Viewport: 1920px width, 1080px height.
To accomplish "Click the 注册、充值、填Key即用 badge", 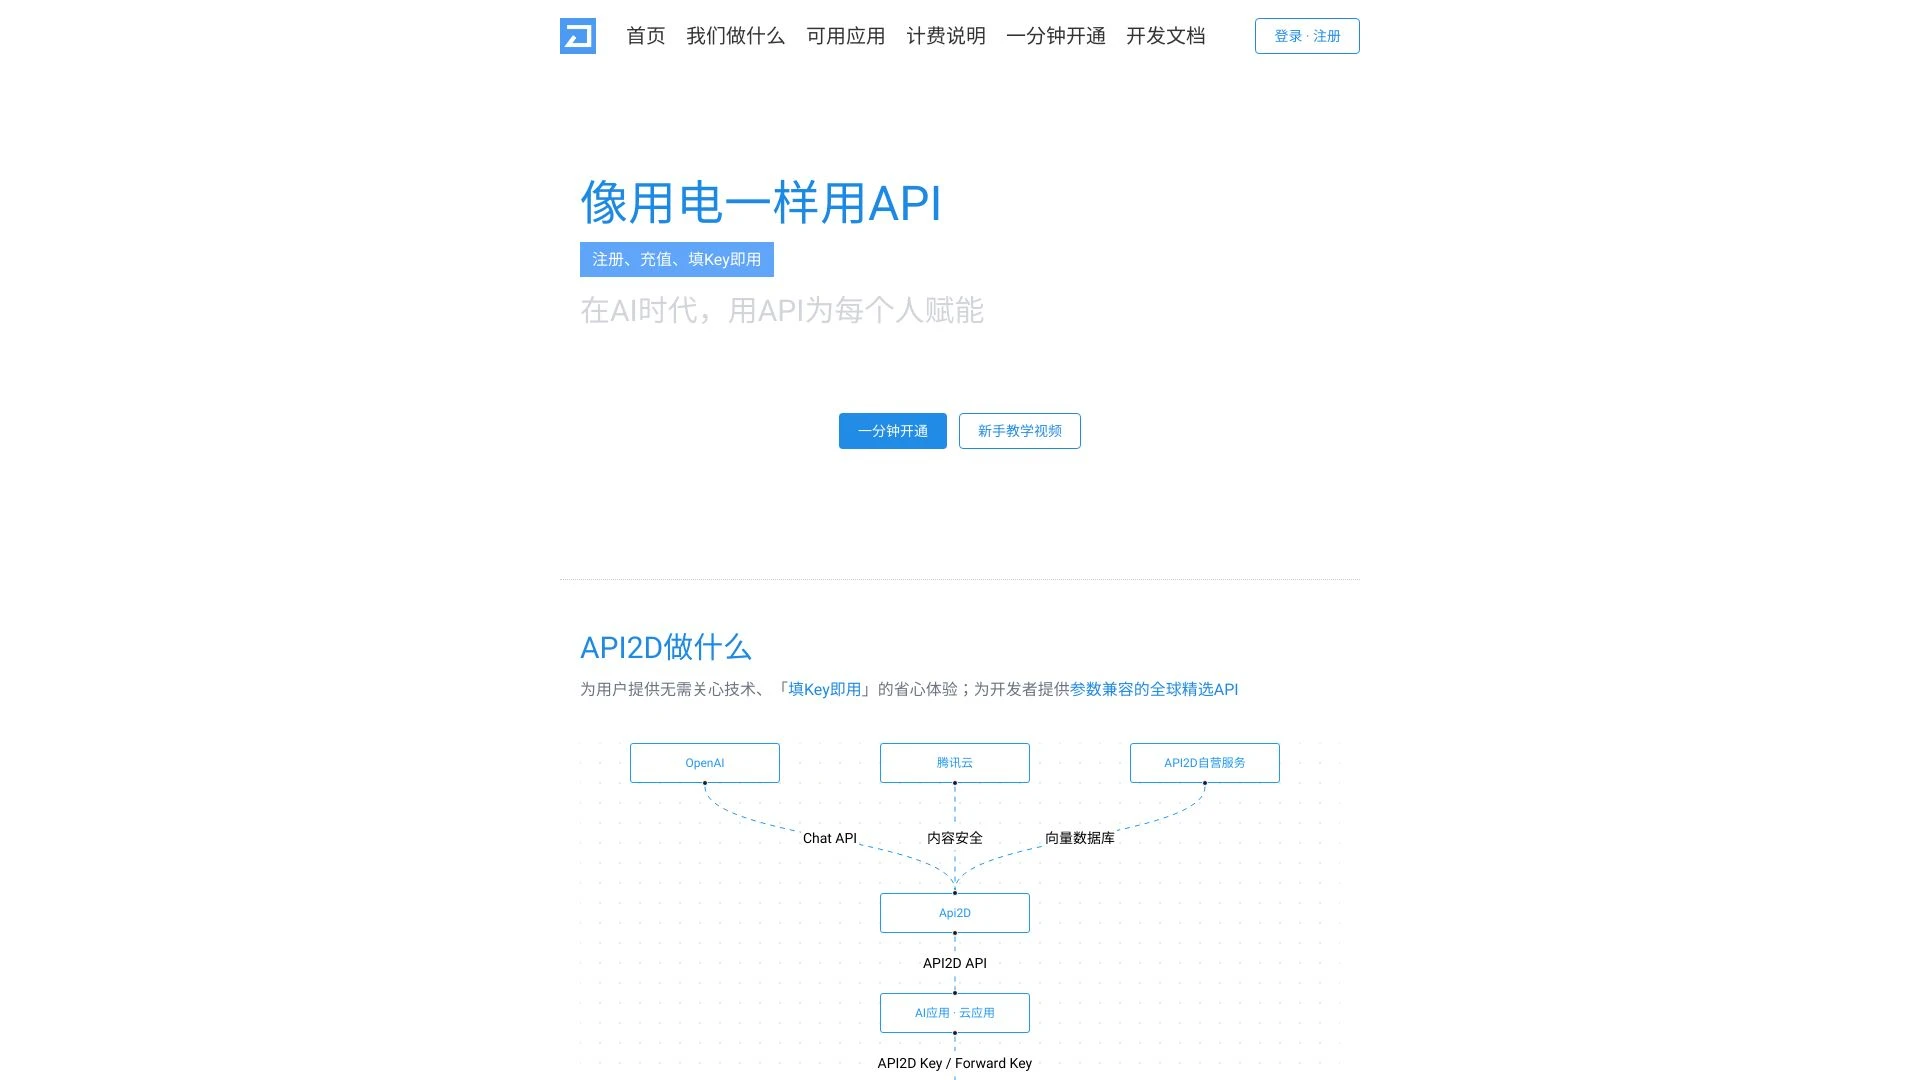I will click(677, 259).
